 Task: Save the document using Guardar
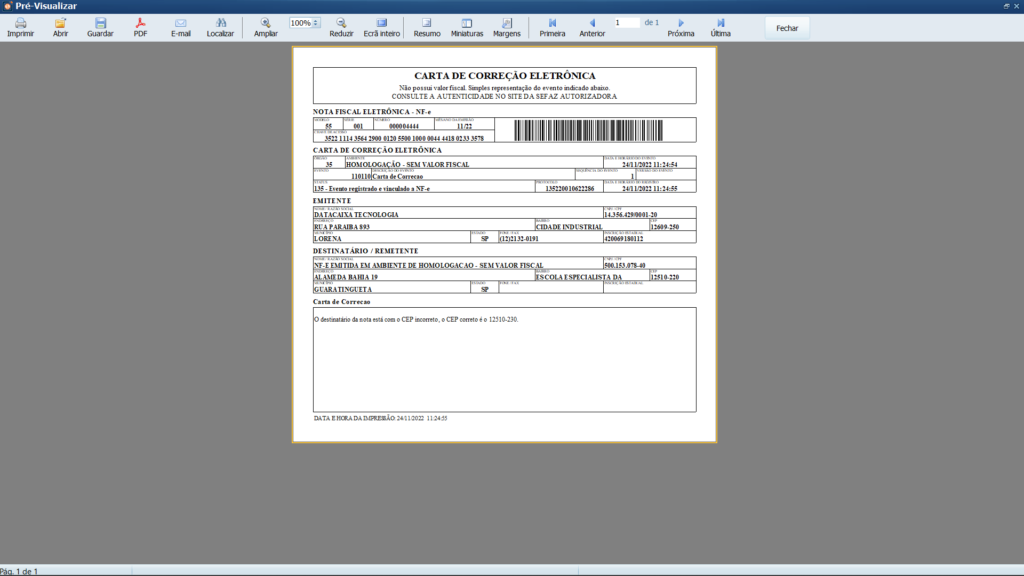pyautogui.click(x=100, y=27)
